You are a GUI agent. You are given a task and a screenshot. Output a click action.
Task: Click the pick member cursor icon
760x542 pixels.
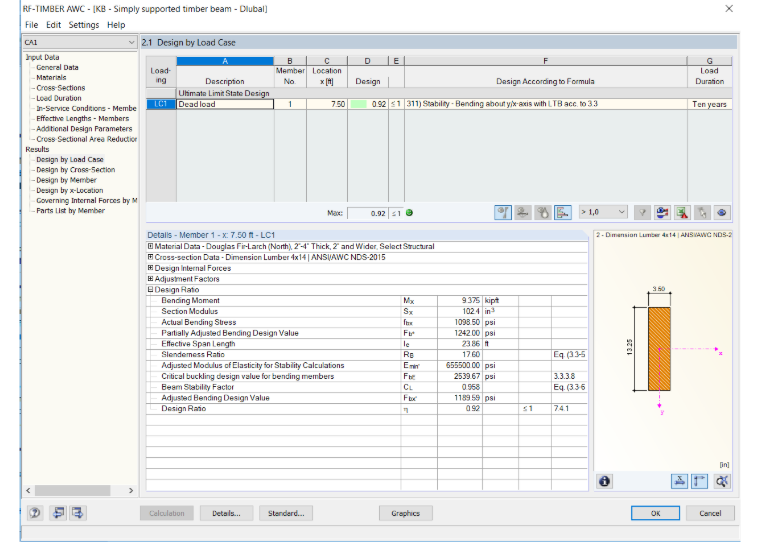pos(702,212)
